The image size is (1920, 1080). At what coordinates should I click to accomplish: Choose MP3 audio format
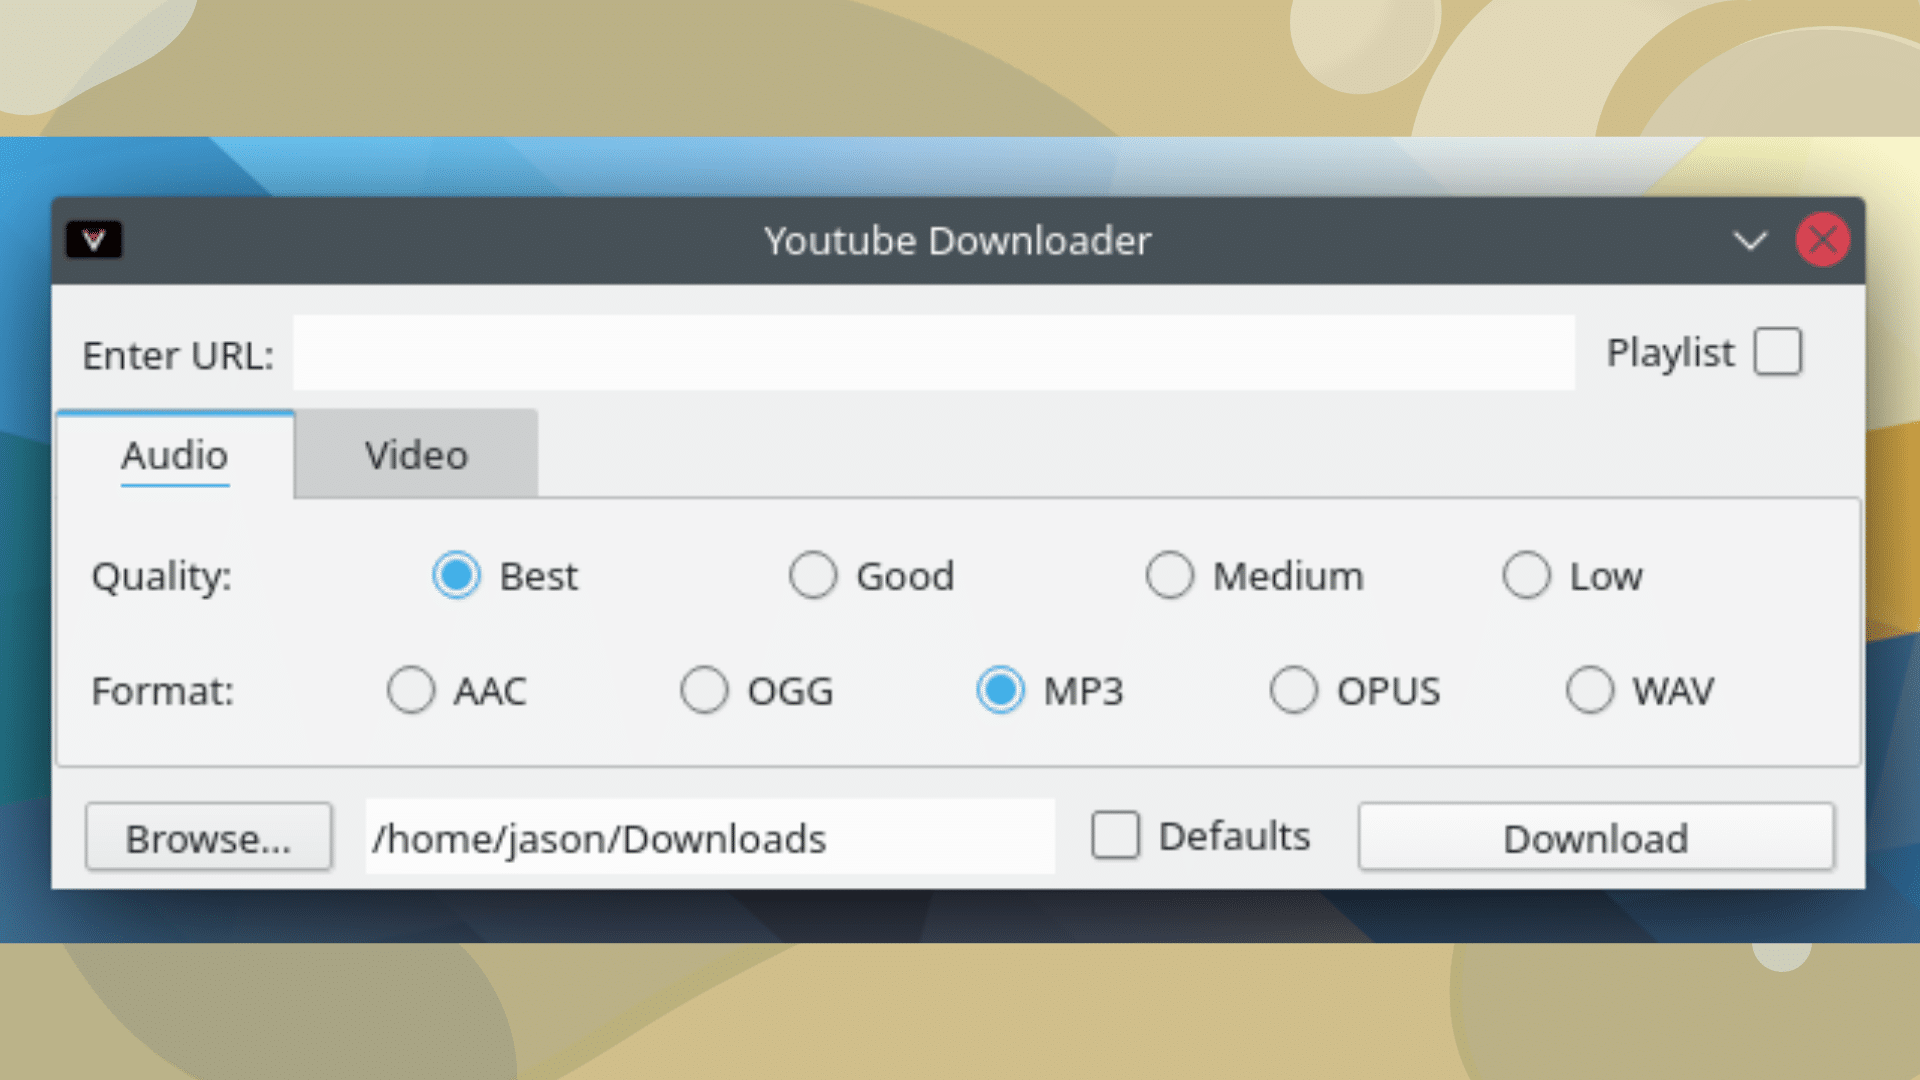pos(1000,690)
